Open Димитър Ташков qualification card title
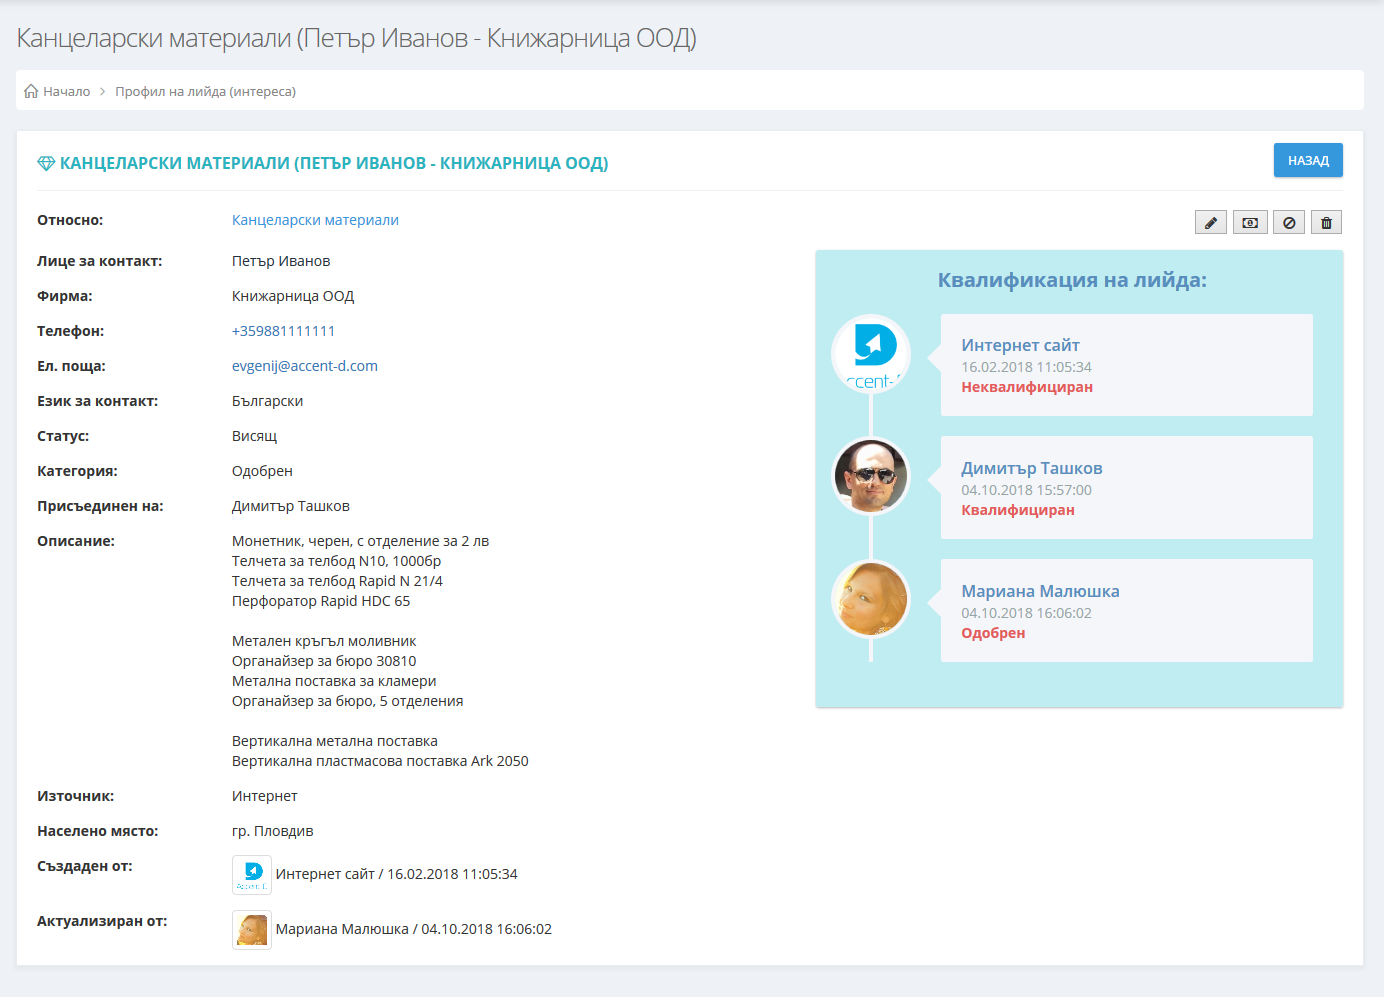 click(x=1032, y=468)
